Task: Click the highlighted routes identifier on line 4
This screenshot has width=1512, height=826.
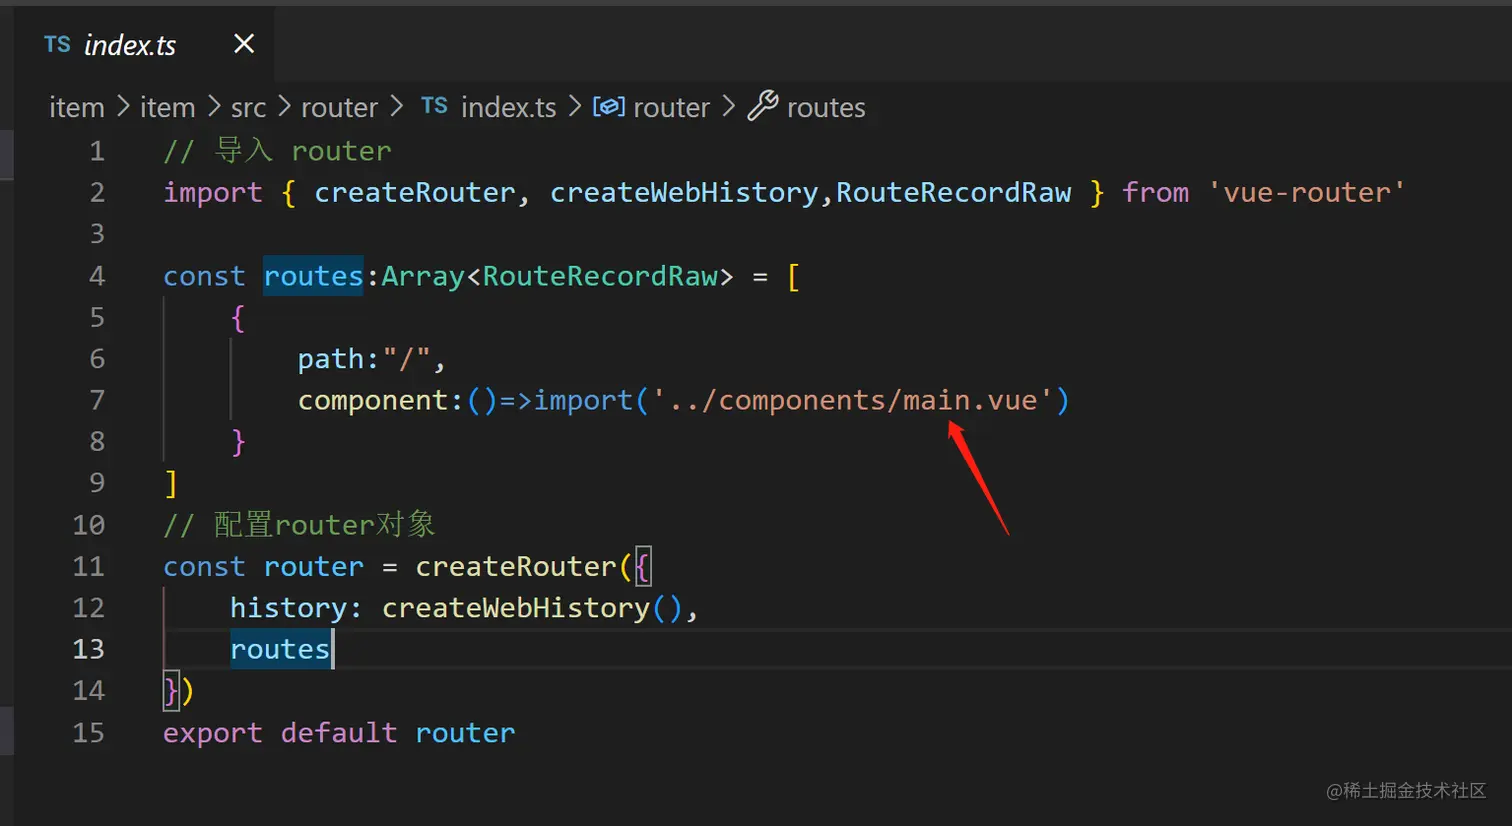Action: (313, 276)
